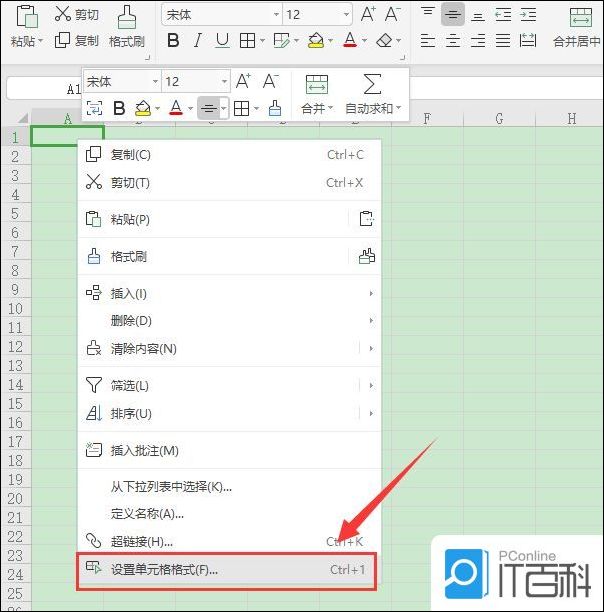Open the mini toolbar font size dropdown
Image resolution: width=604 pixels, height=612 pixels.
(224, 81)
